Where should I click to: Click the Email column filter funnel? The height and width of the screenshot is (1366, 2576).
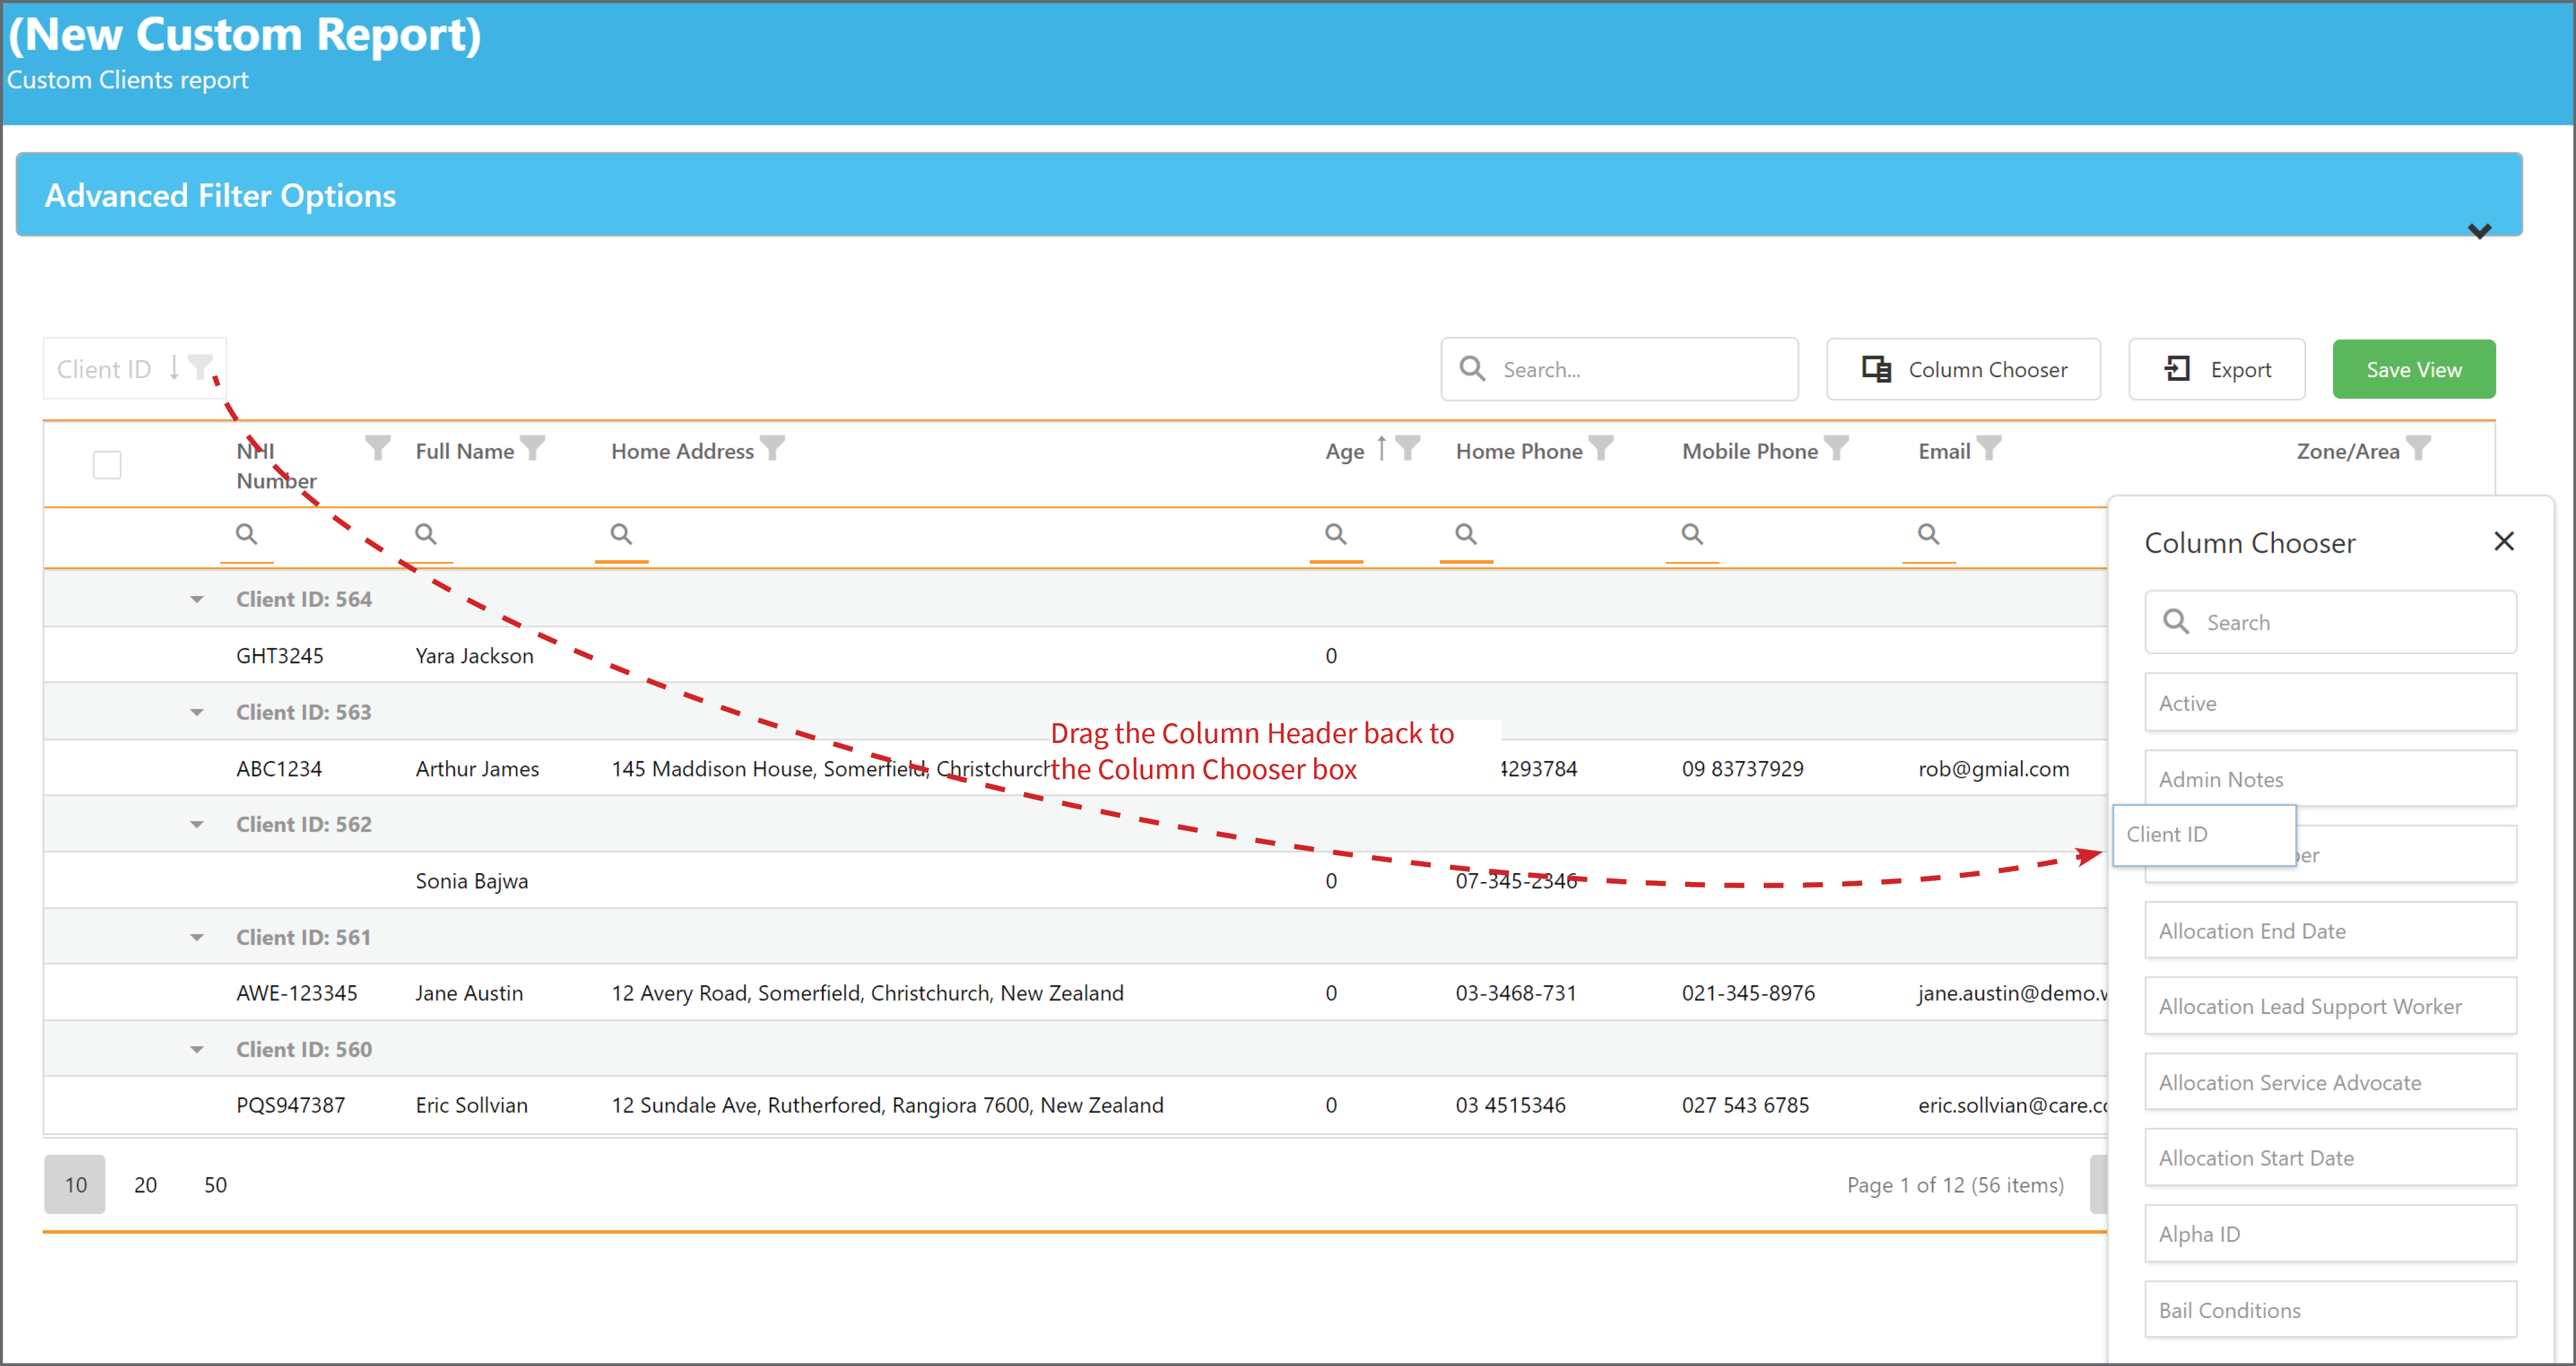(x=1989, y=448)
